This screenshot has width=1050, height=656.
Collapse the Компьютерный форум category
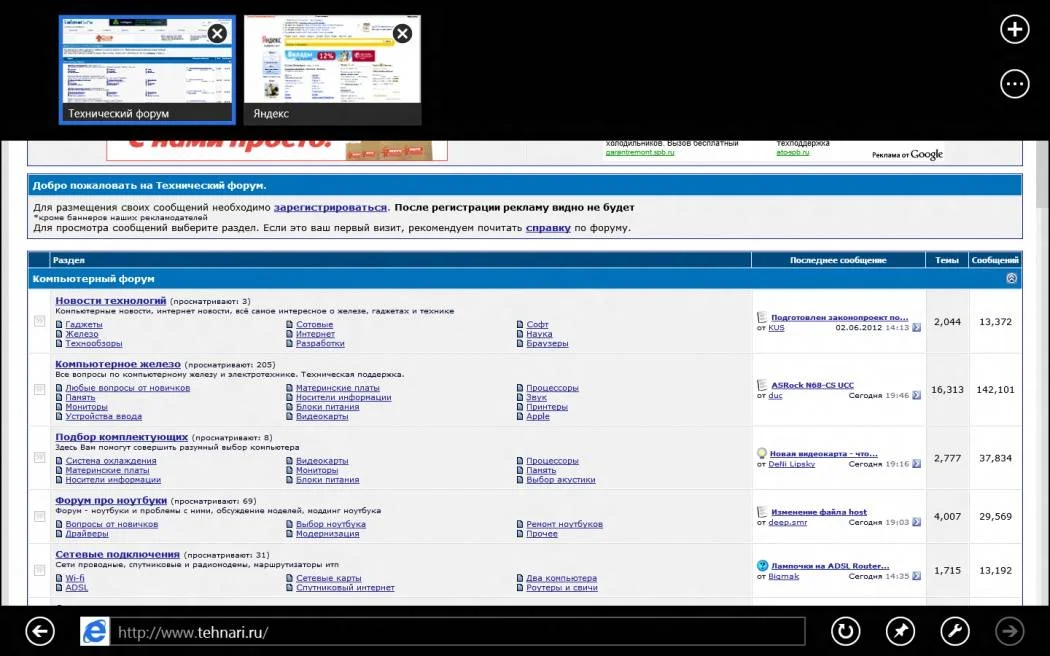tap(1011, 278)
